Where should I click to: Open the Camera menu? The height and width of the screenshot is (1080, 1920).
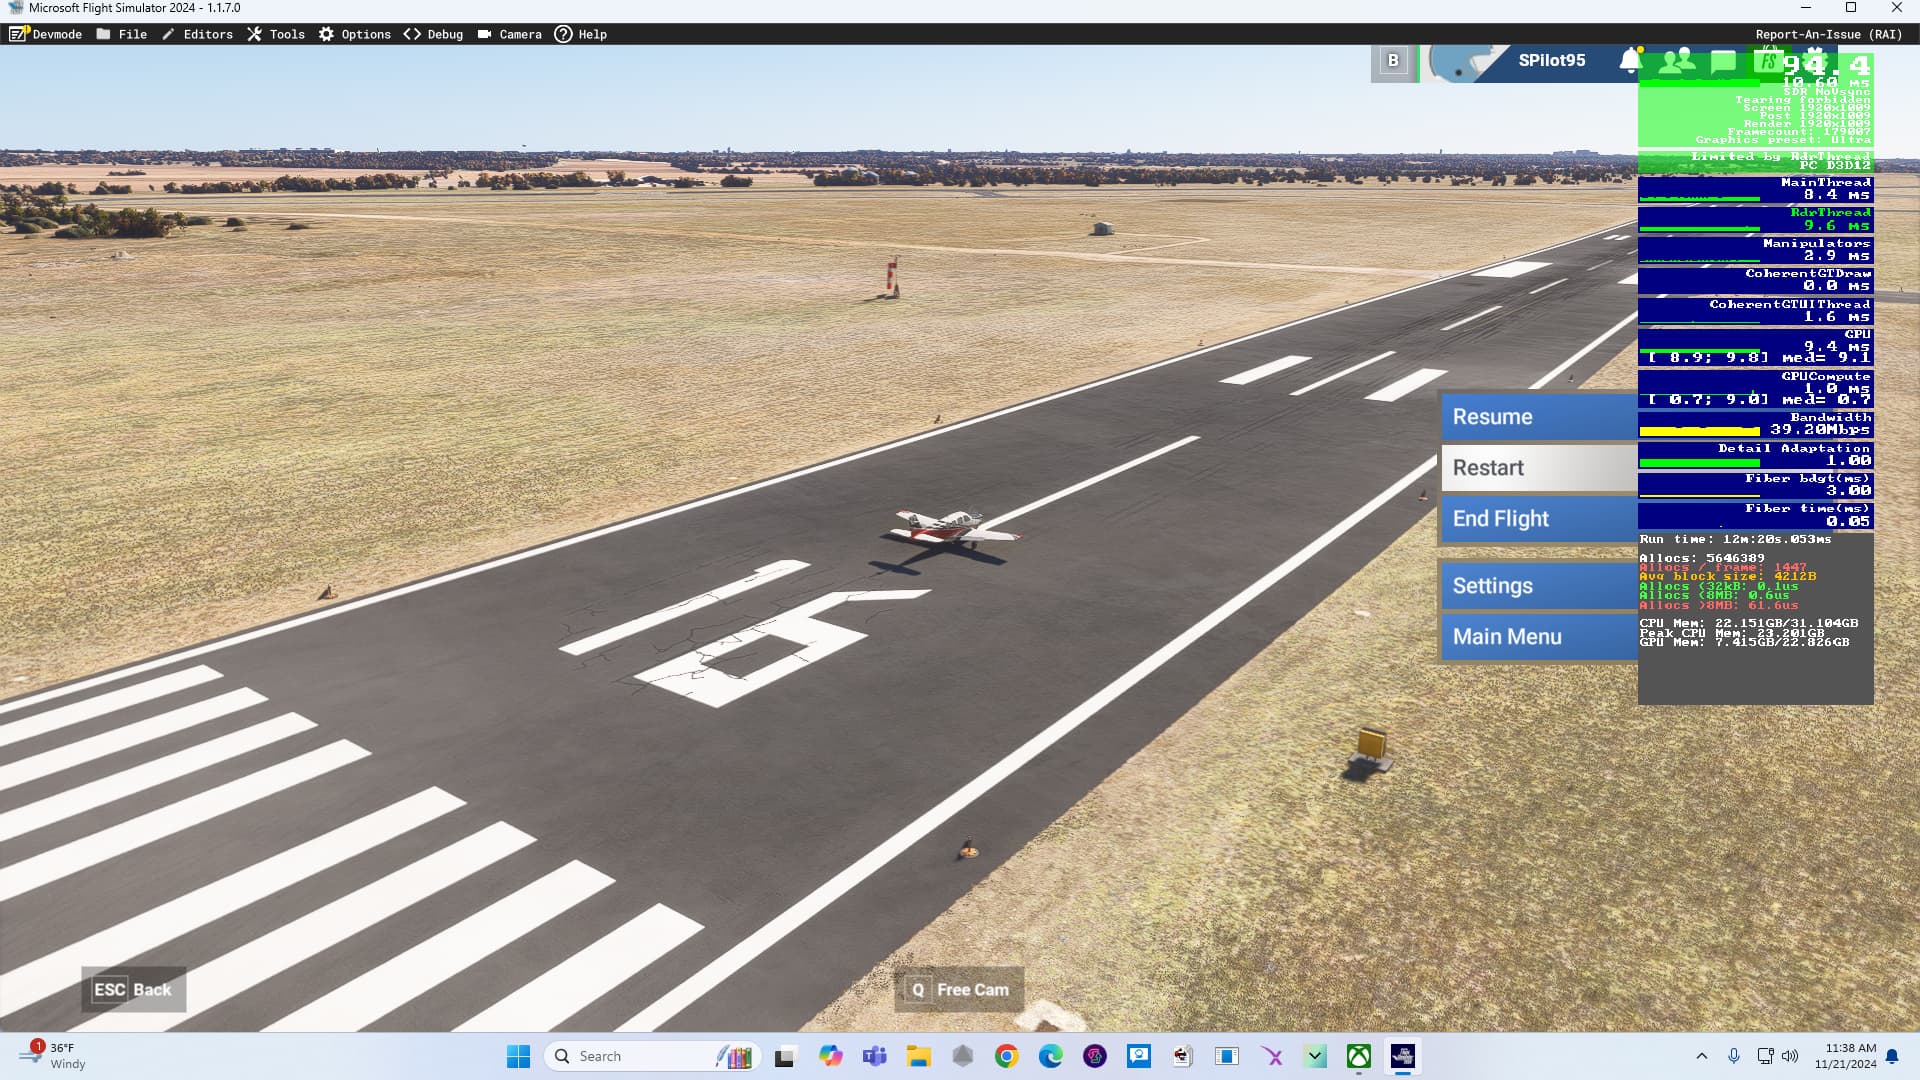510,34
